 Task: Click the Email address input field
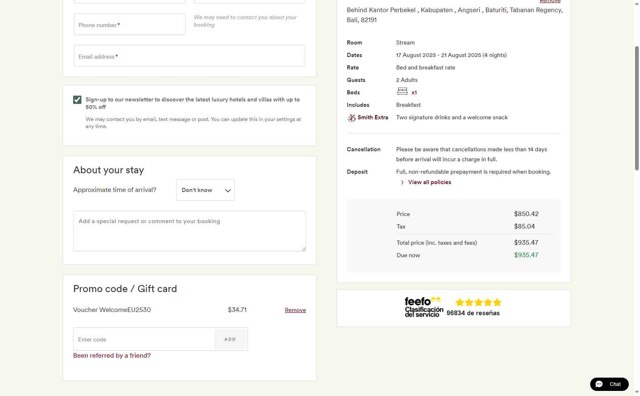point(189,56)
